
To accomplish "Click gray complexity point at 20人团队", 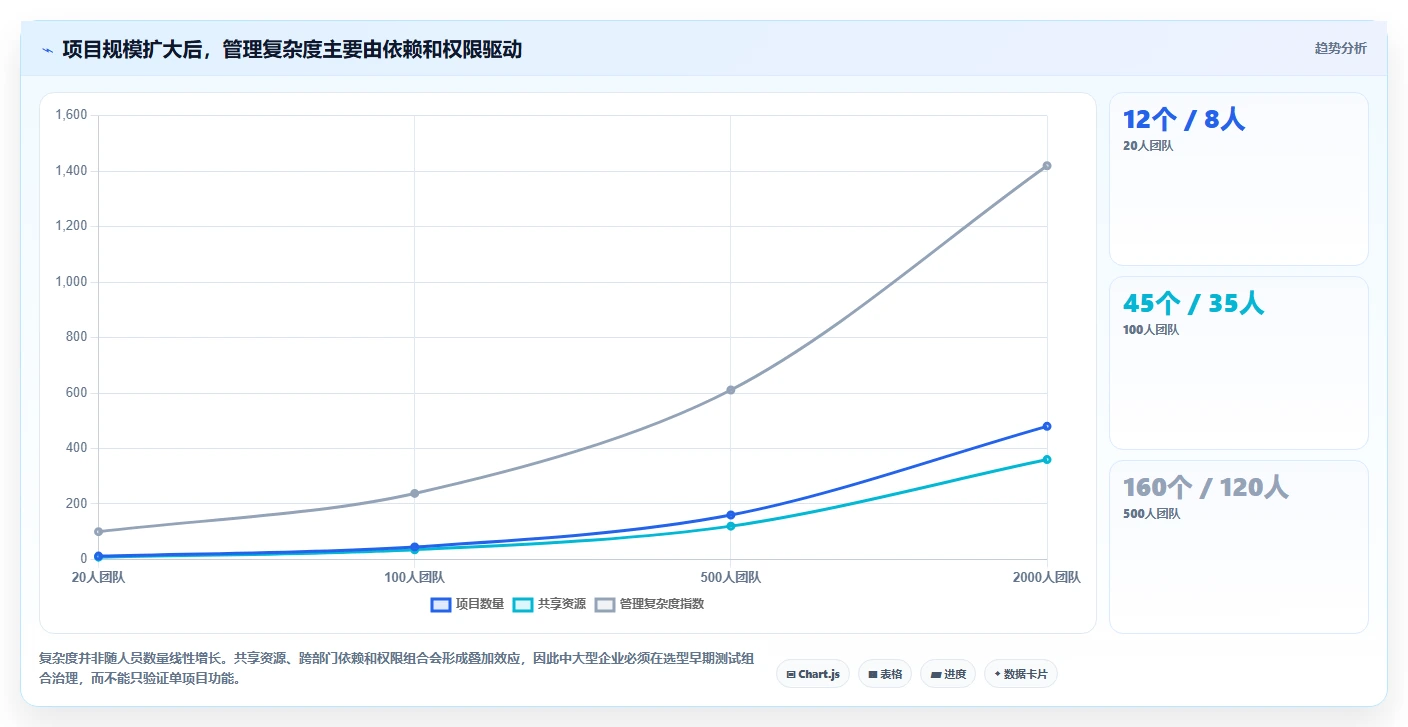I will [98, 531].
